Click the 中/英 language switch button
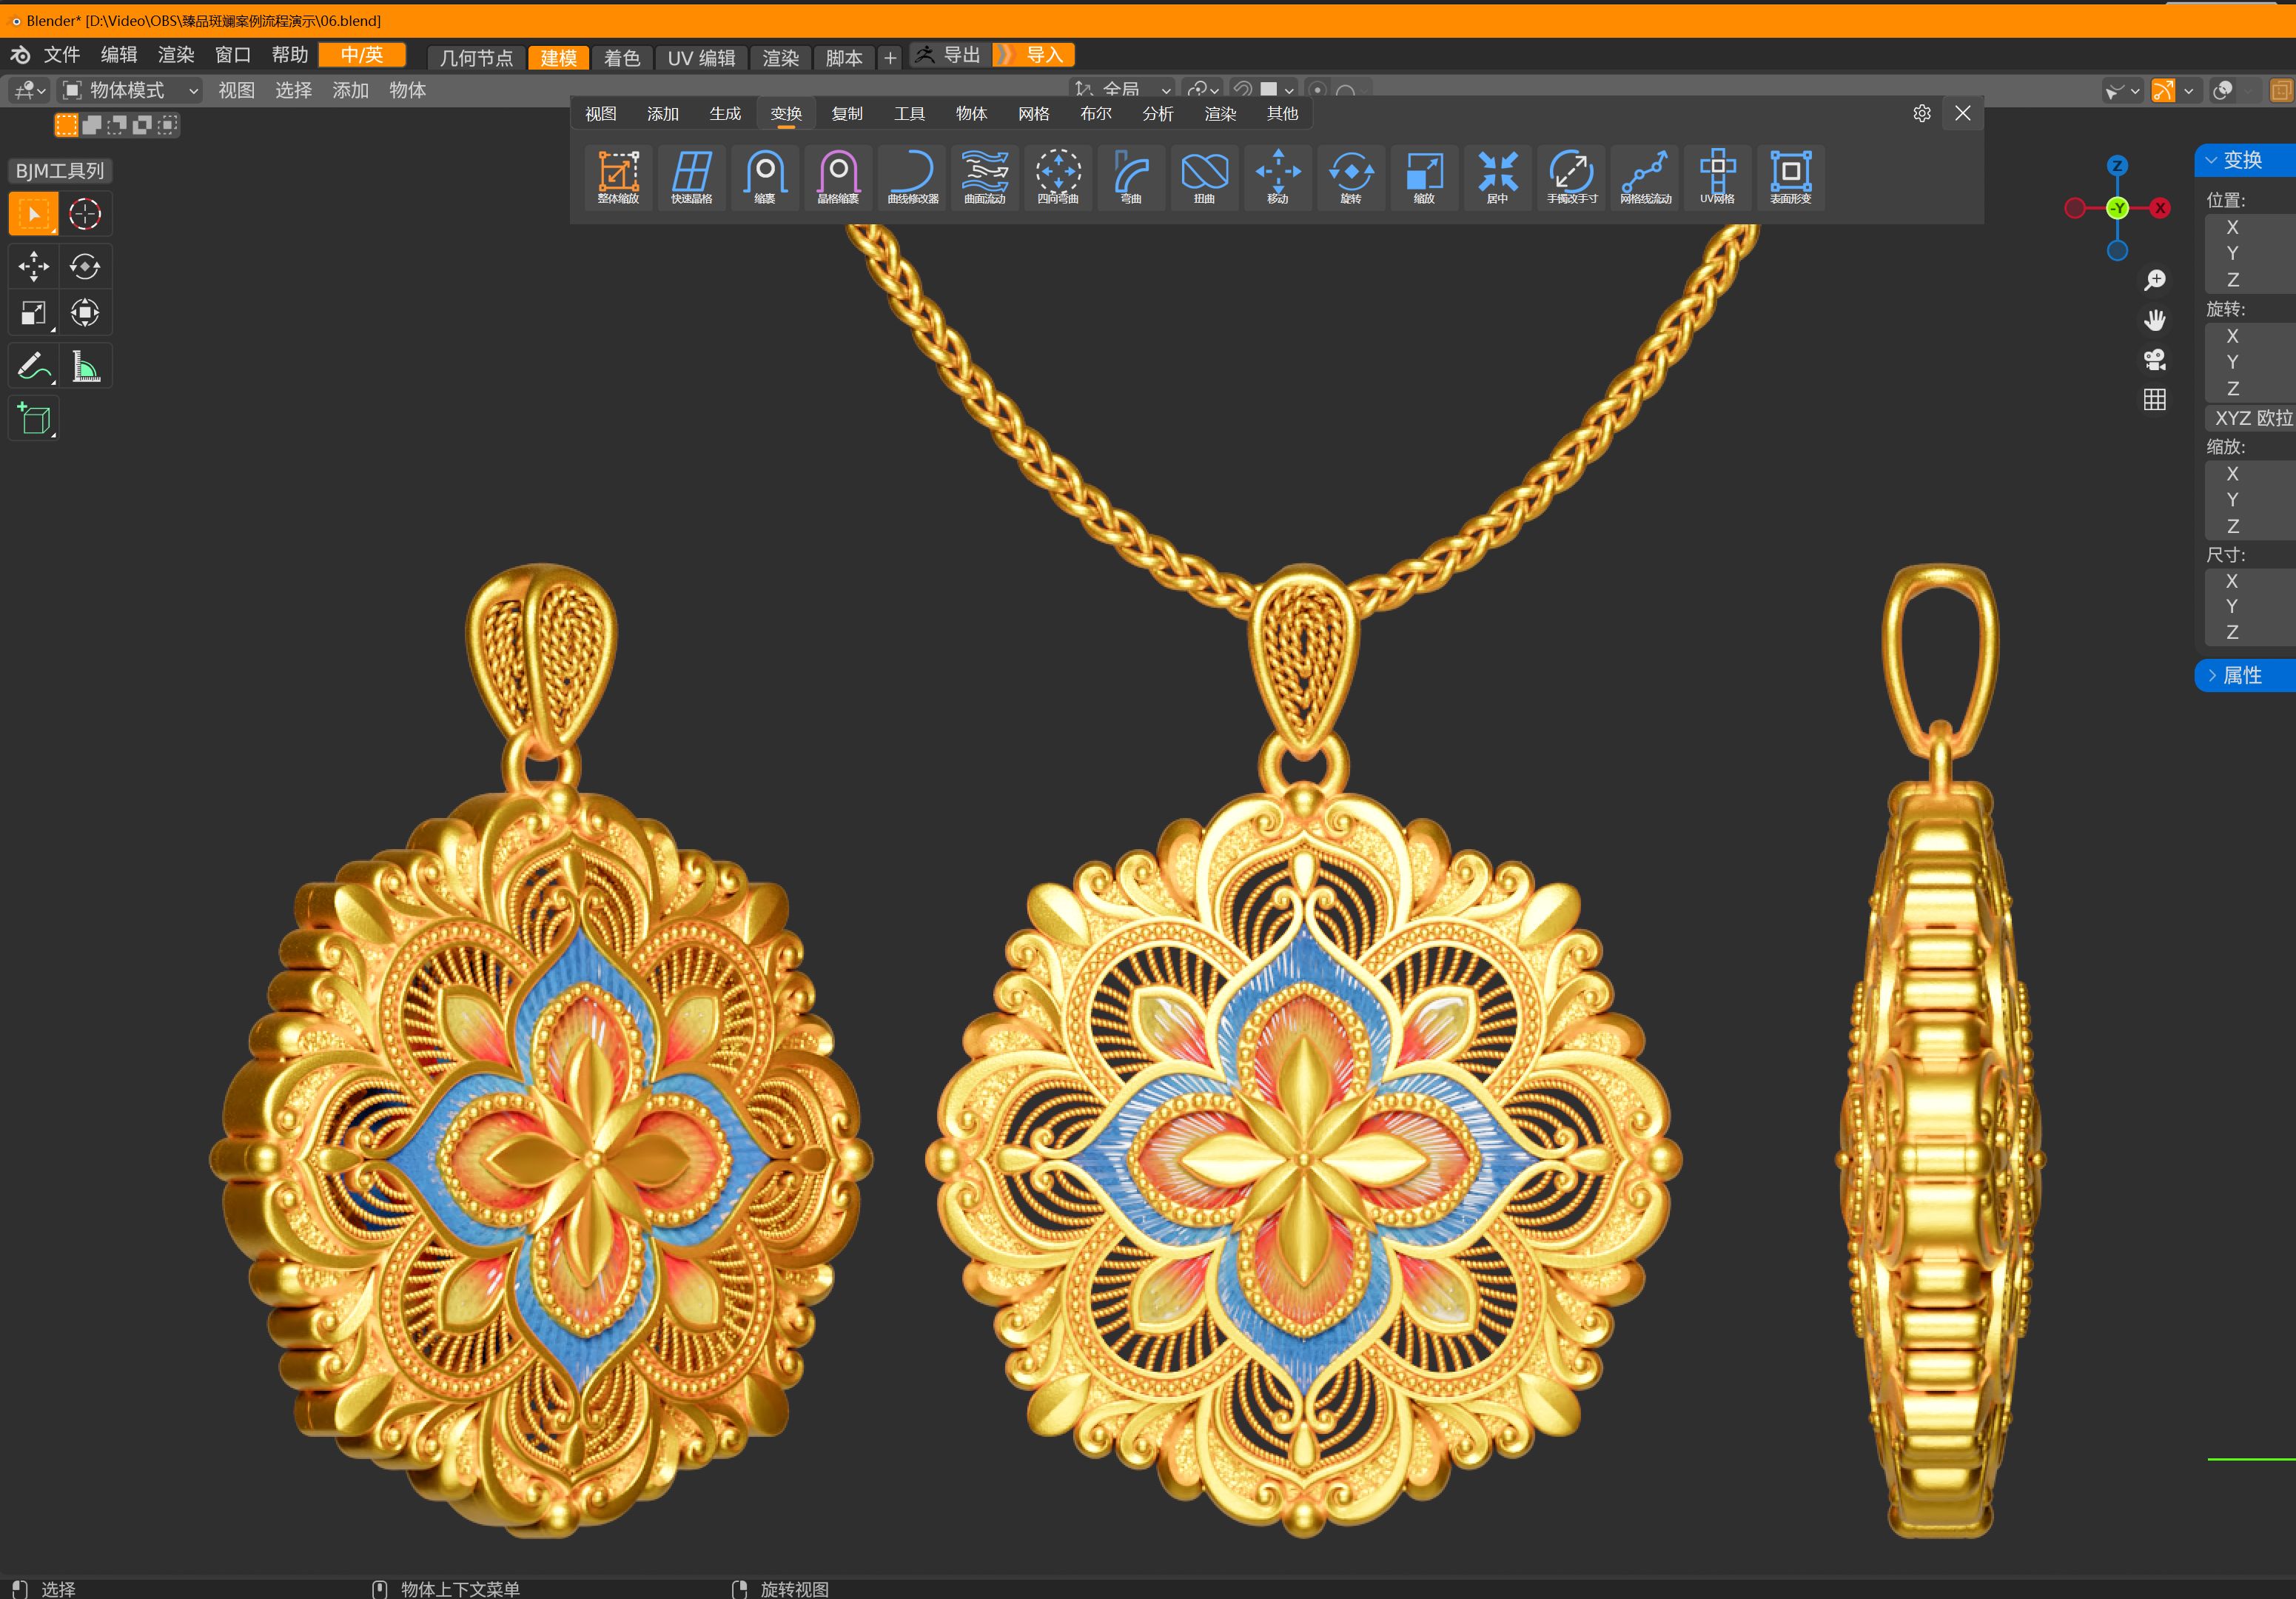The height and width of the screenshot is (1599, 2296). 361,55
